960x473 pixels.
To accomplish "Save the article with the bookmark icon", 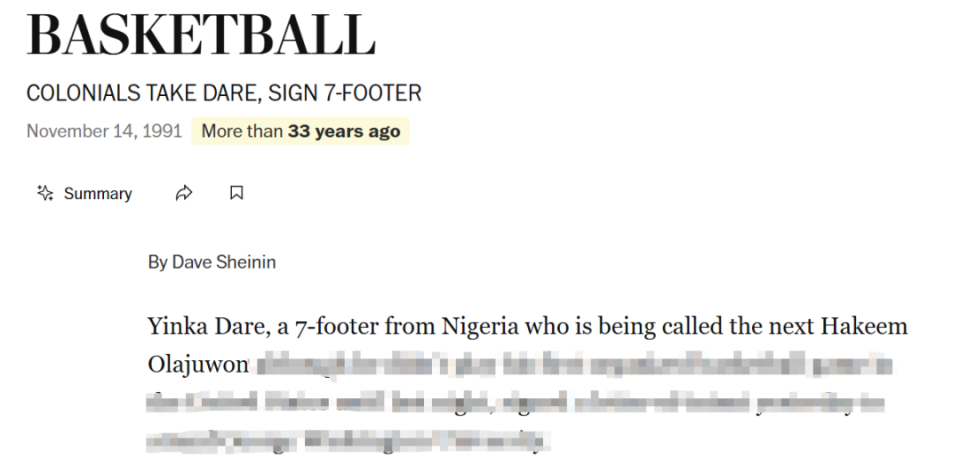I will 236,193.
